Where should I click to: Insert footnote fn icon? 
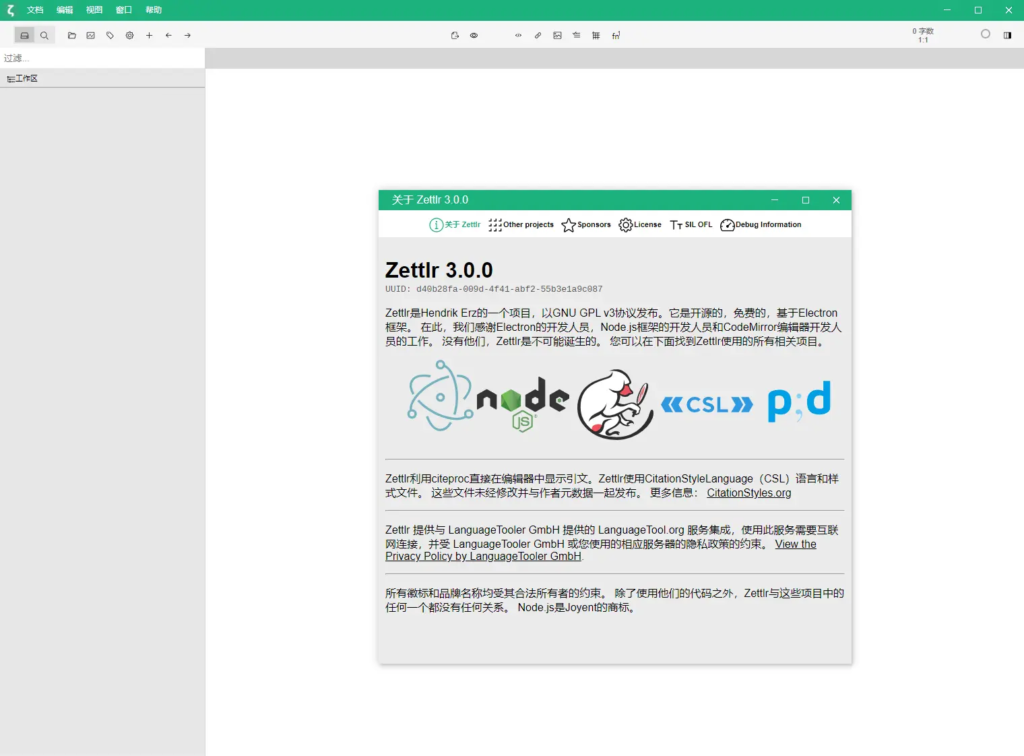tap(616, 35)
